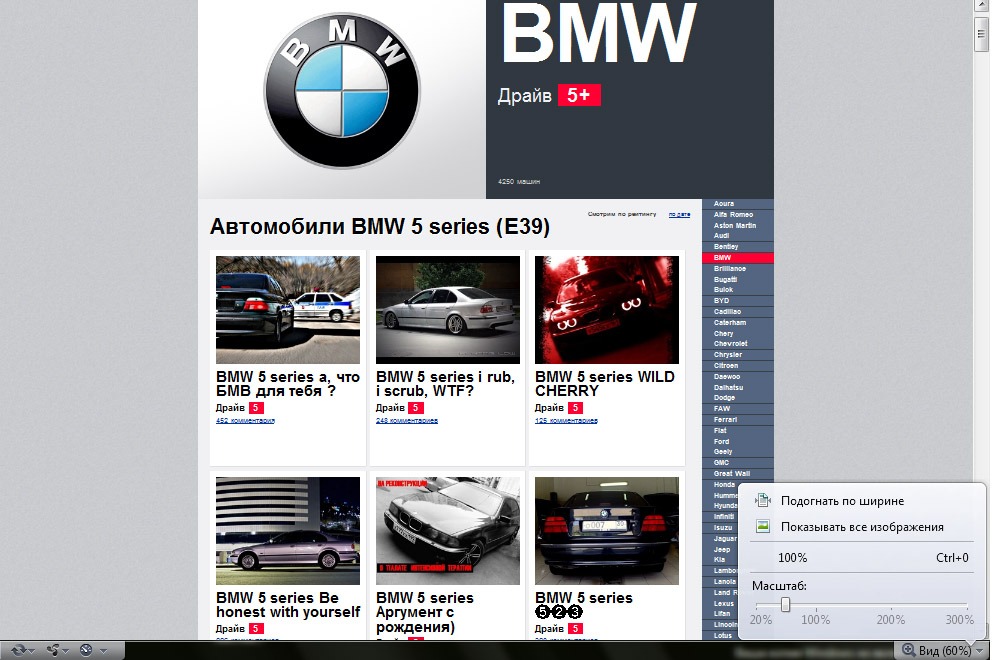This screenshot has width=996, height=660.
Task: Select Daihatsu in the brand list
Action: tap(729, 387)
